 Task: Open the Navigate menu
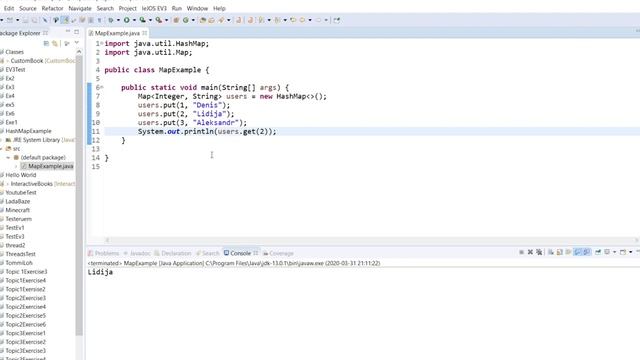(80, 8)
